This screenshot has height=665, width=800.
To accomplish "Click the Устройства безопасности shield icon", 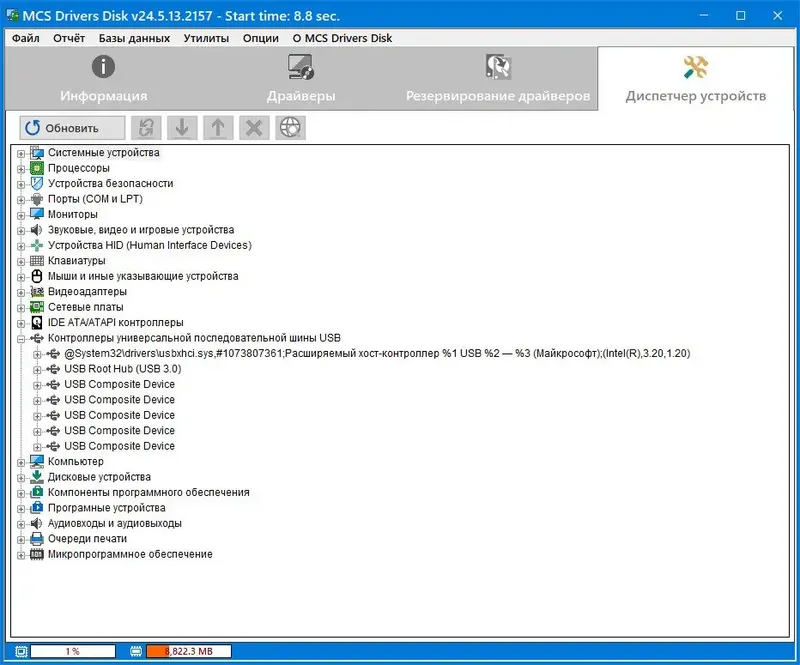I will tap(37, 183).
